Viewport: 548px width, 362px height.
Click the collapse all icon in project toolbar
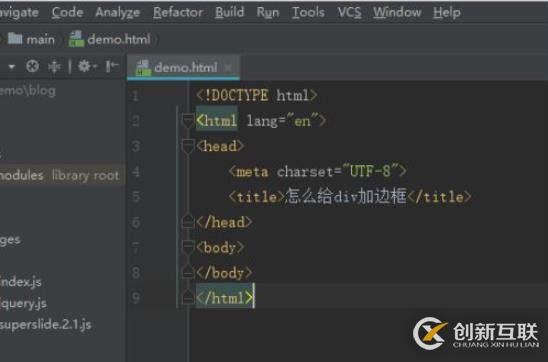pyautogui.click(x=54, y=66)
